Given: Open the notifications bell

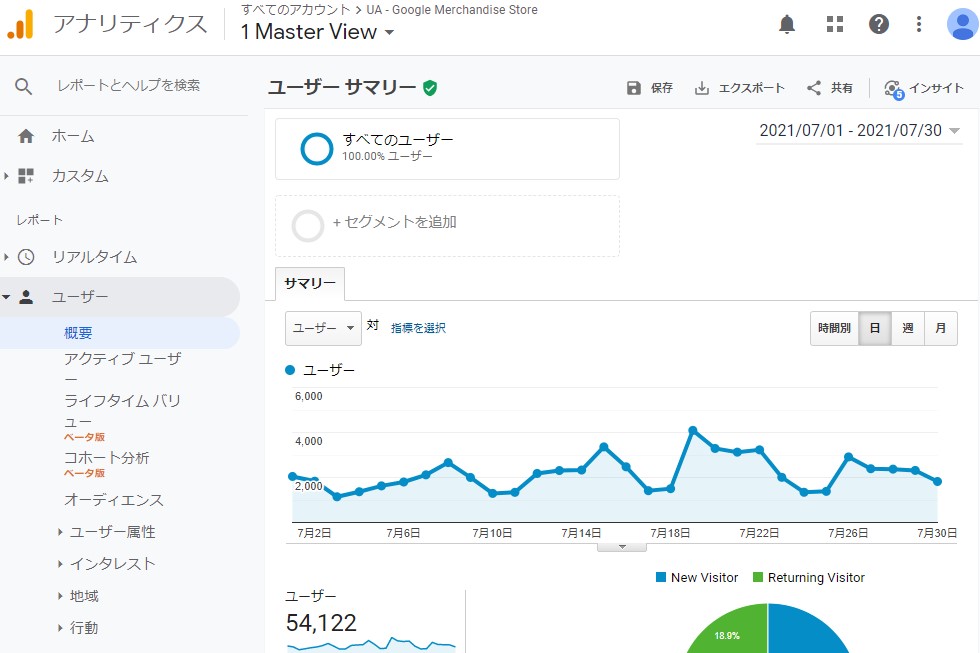Looking at the screenshot, I should (x=787, y=24).
